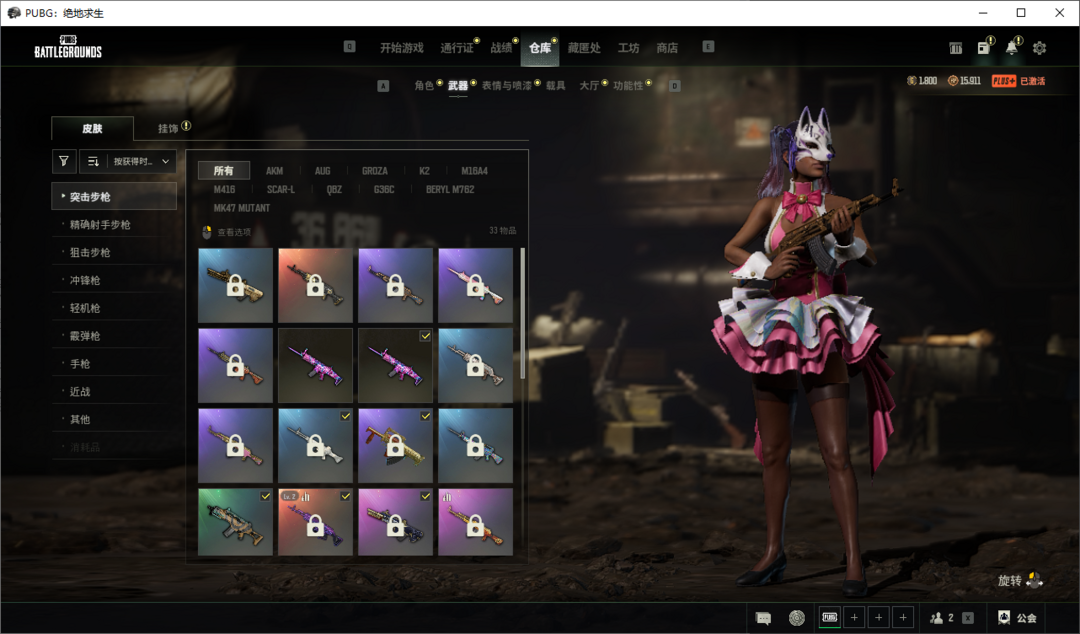Open the news panel icon with alert
This screenshot has width=1080, height=634.
coord(984,48)
